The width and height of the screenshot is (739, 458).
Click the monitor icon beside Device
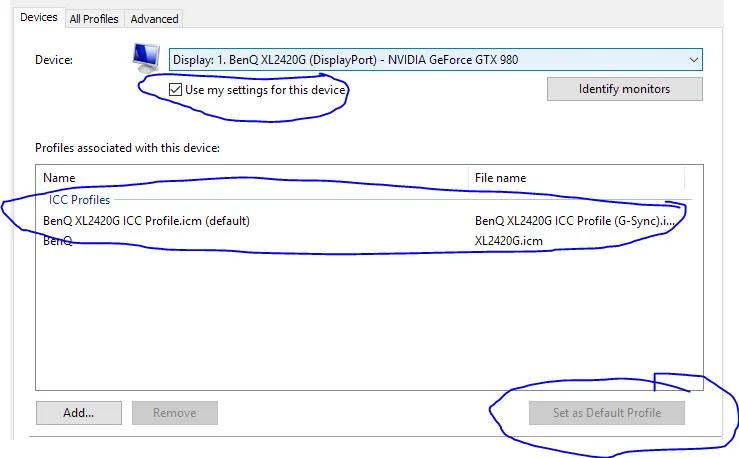click(146, 59)
